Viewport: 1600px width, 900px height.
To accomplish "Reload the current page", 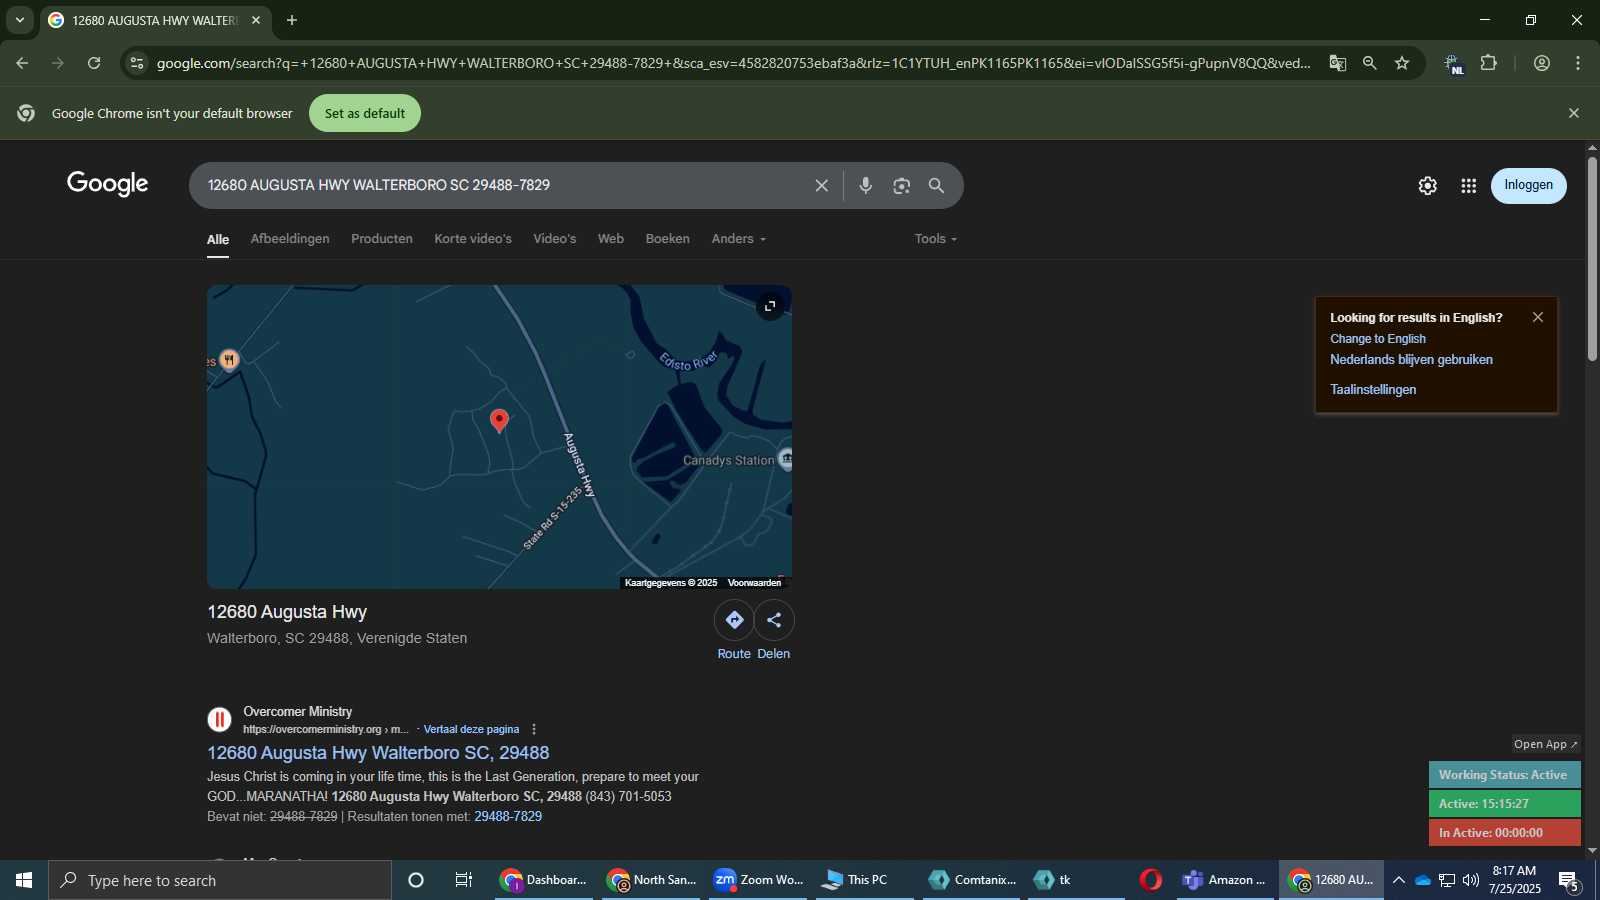I will point(94,63).
